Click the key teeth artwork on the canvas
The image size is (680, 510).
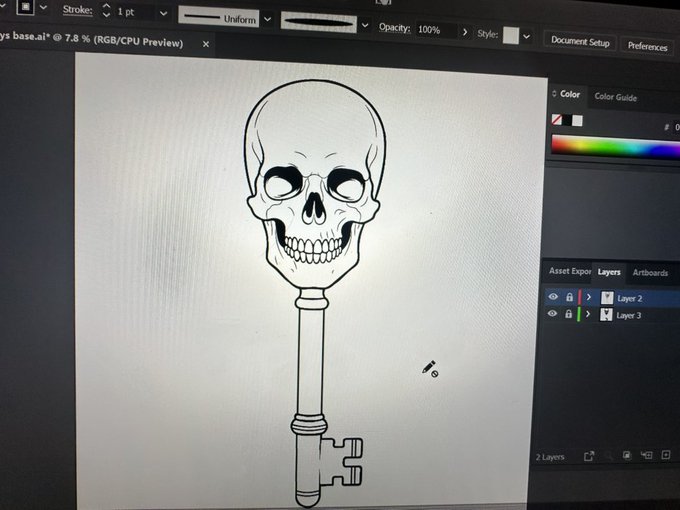pos(342,461)
